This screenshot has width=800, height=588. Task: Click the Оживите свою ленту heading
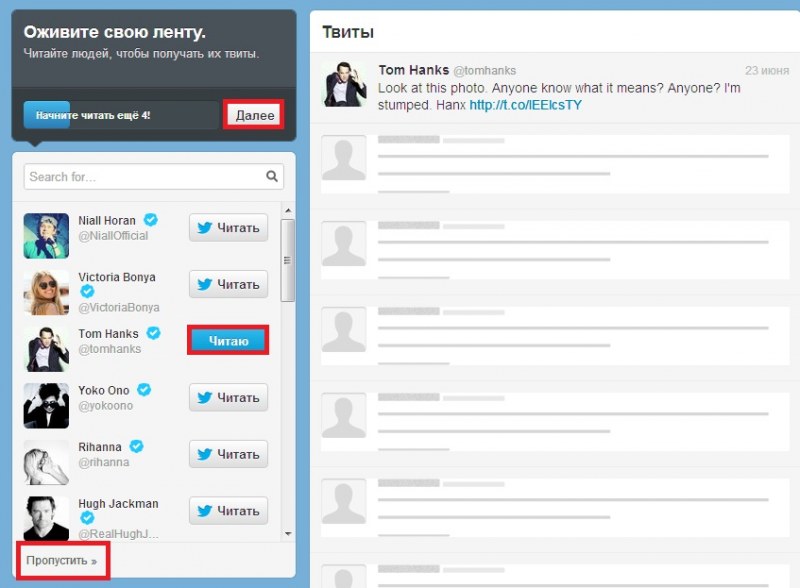pyautogui.click(x=115, y=32)
